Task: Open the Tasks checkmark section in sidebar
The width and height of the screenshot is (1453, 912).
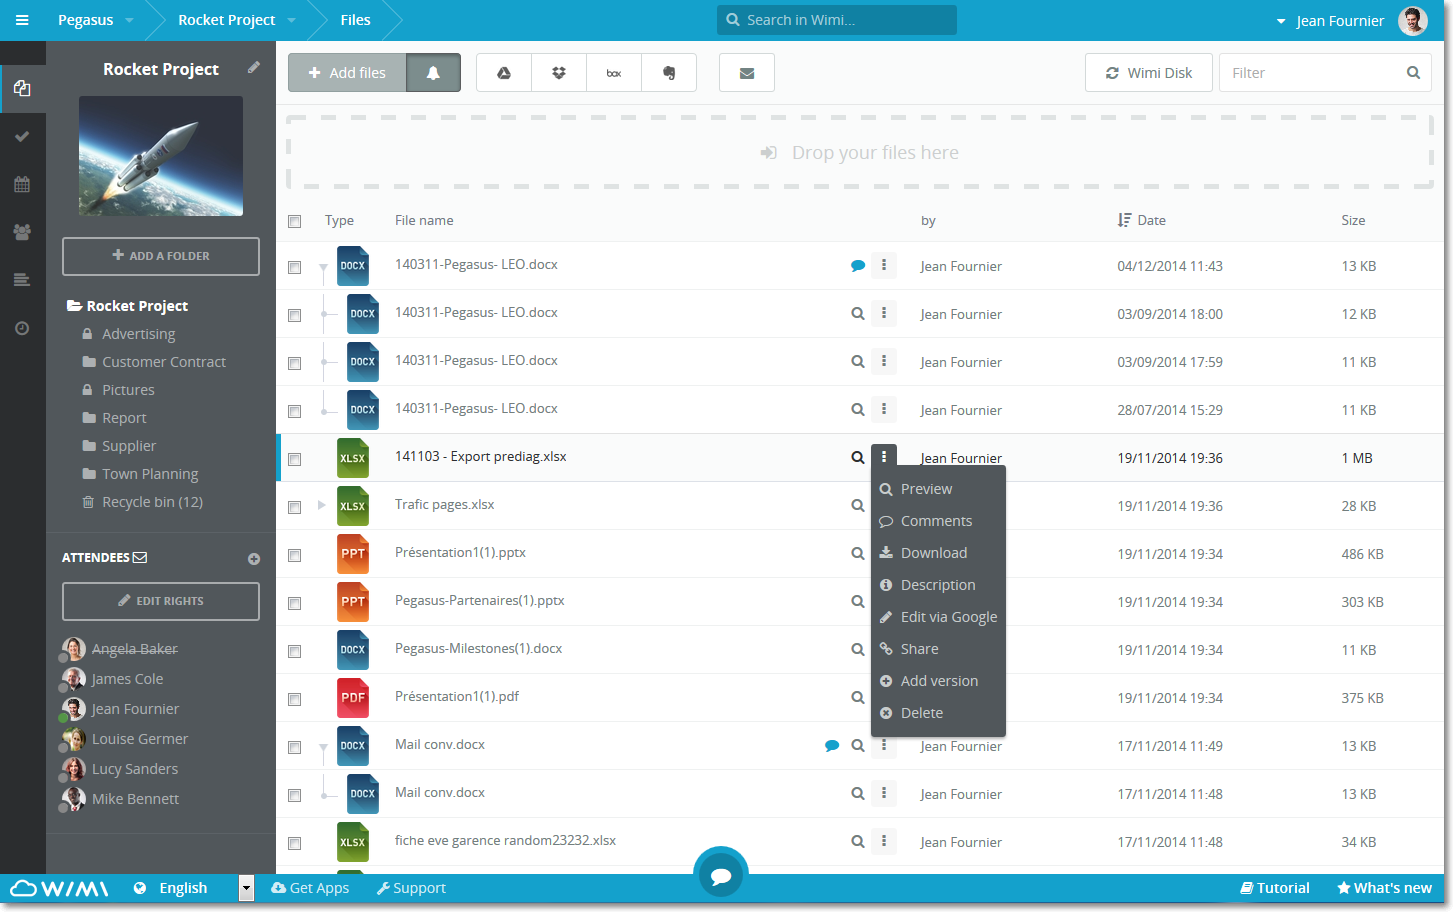Action: 22,136
